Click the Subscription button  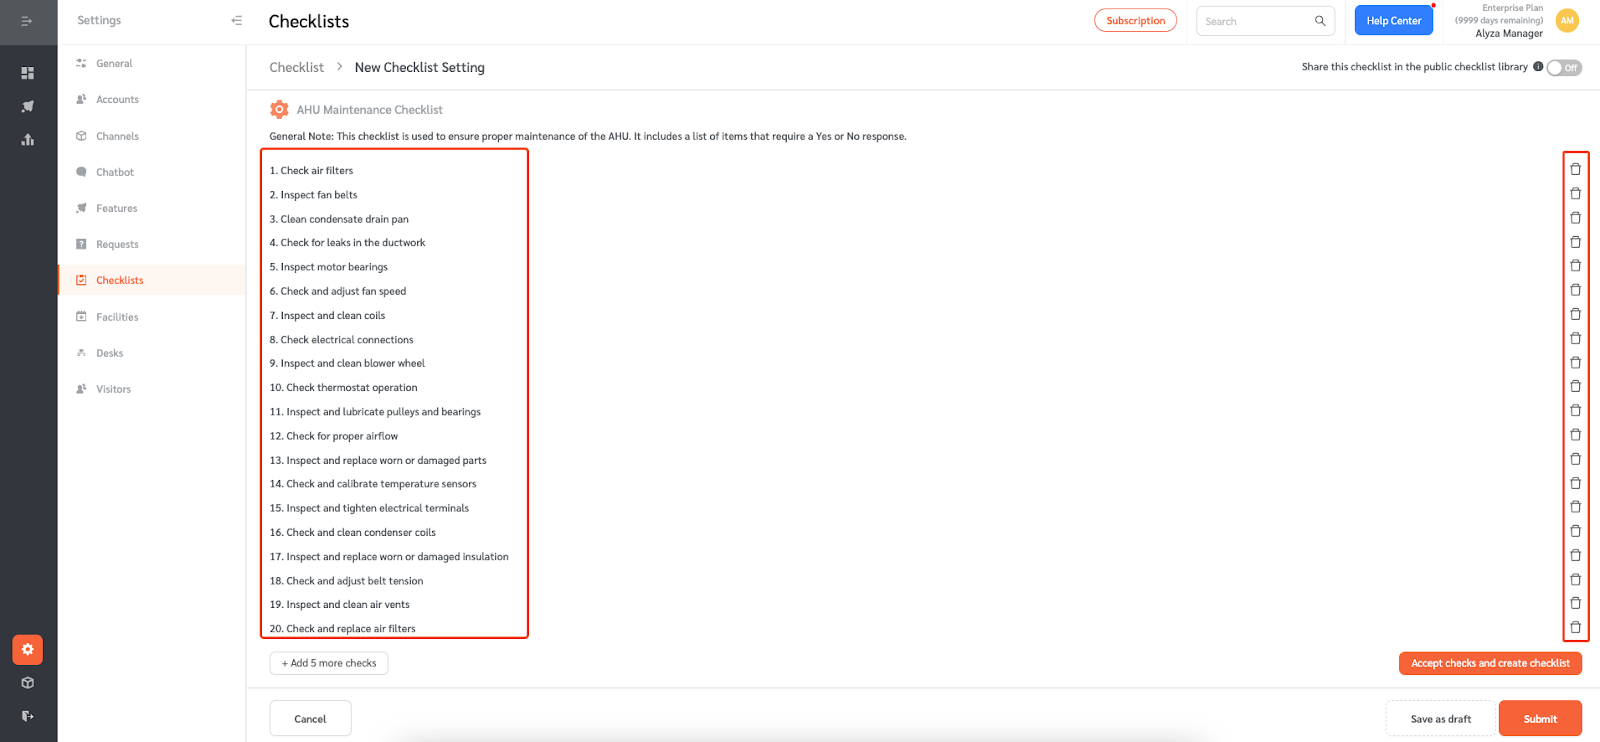pos(1135,20)
